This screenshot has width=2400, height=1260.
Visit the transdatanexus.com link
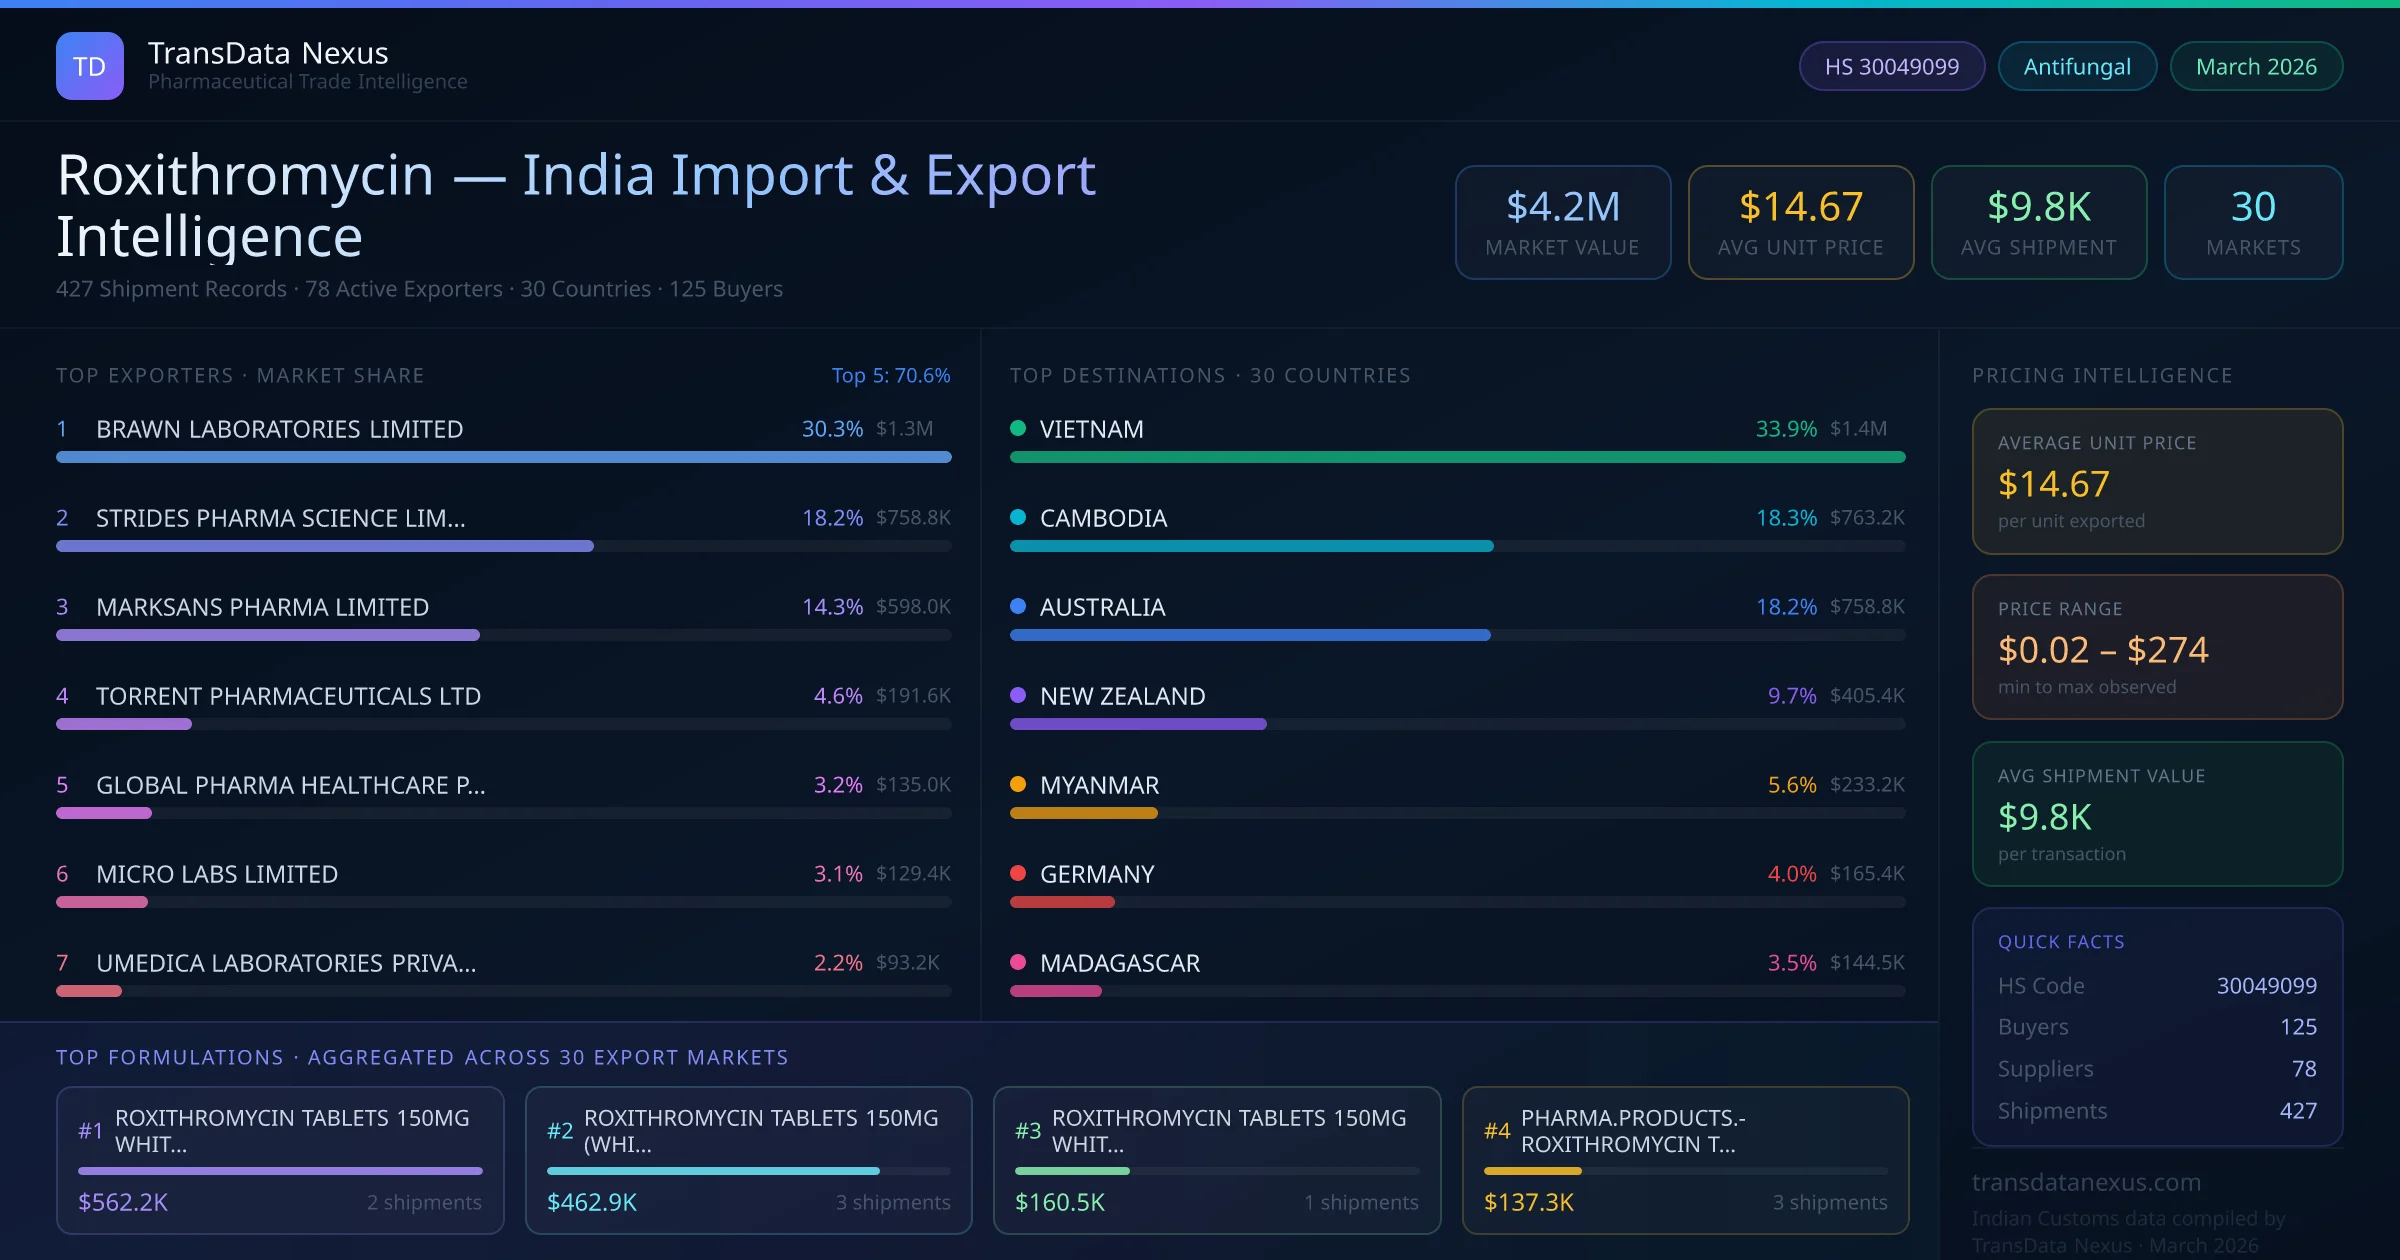tap(2086, 1182)
